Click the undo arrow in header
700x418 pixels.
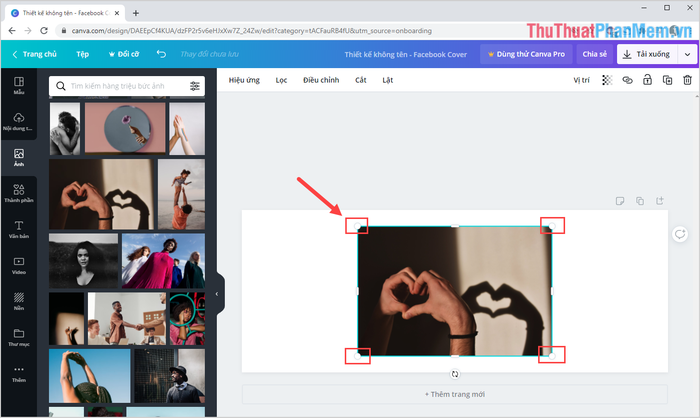tap(161, 54)
